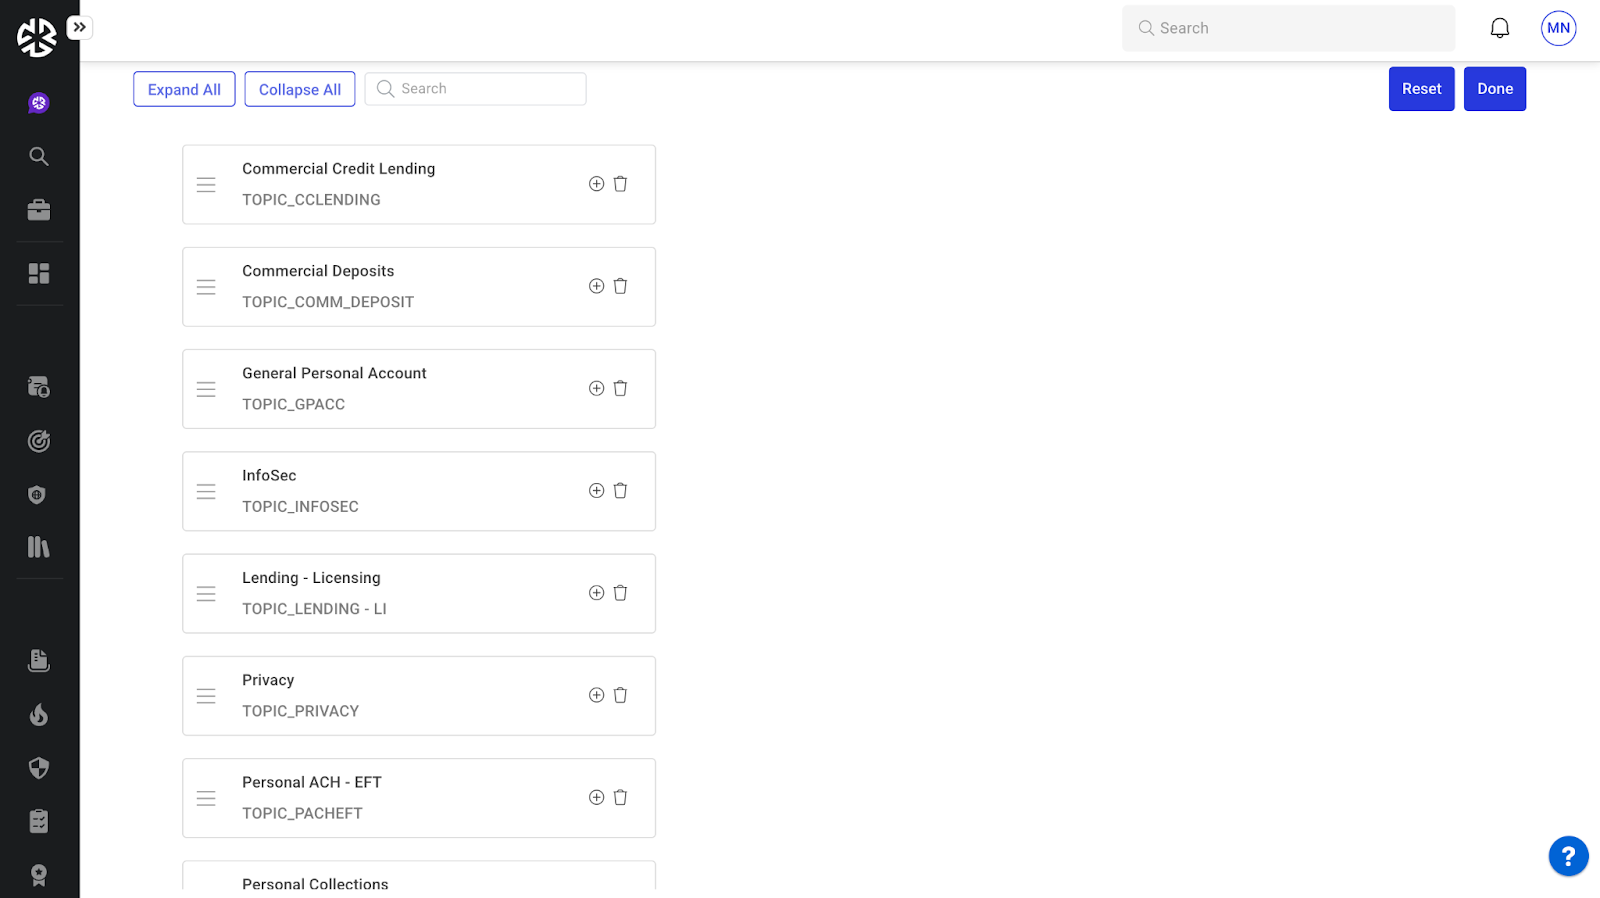
Task: Click the add icon for Commercial Credit Lending
Action: 596,184
